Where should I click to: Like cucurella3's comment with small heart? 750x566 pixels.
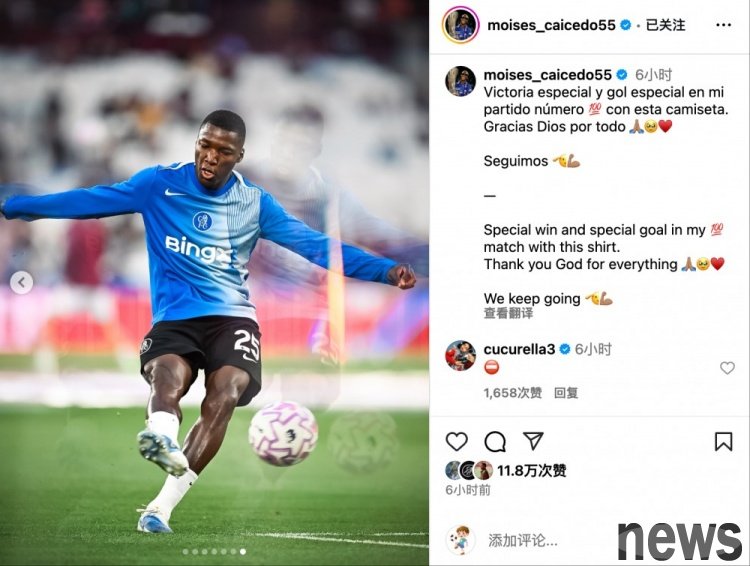(727, 367)
